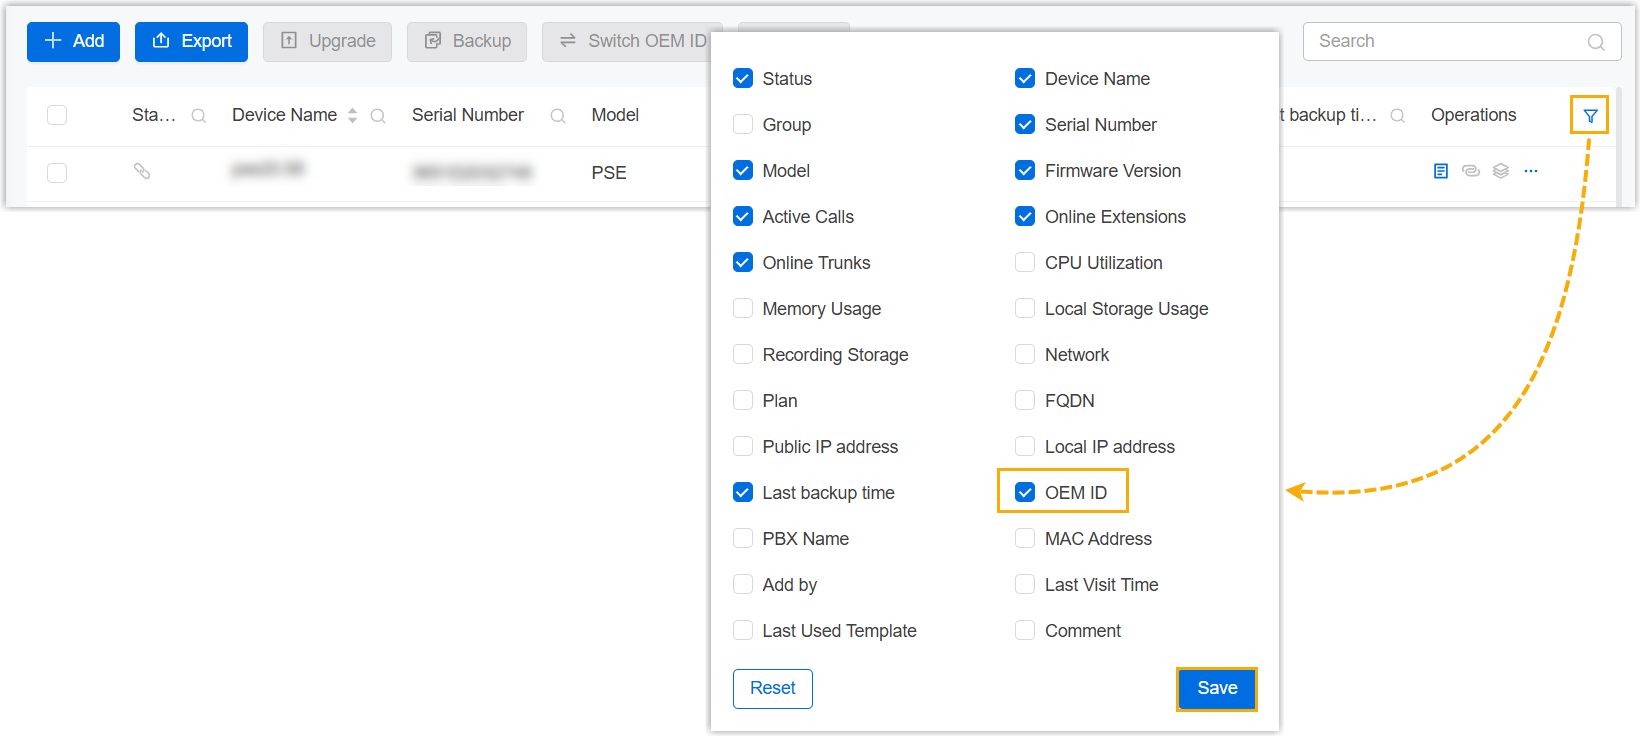Screen dimensions: 1641x737
Task: Click the Backup toolbar button
Action: pos(467,42)
